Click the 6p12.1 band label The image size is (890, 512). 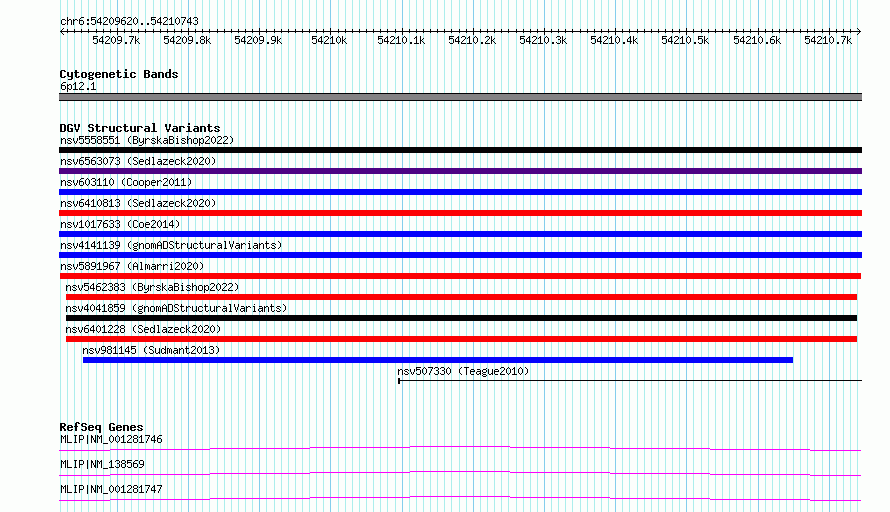(78, 86)
